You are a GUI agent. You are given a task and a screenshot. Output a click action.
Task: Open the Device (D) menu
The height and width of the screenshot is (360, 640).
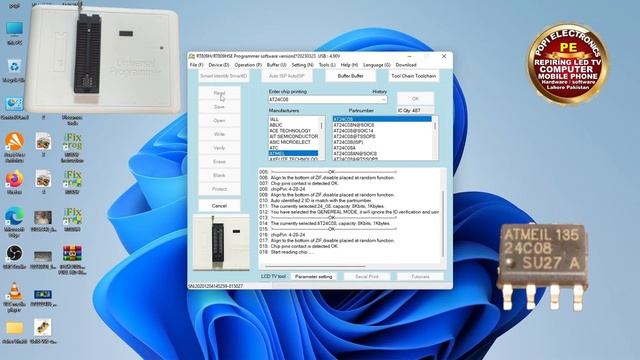click(x=219, y=65)
